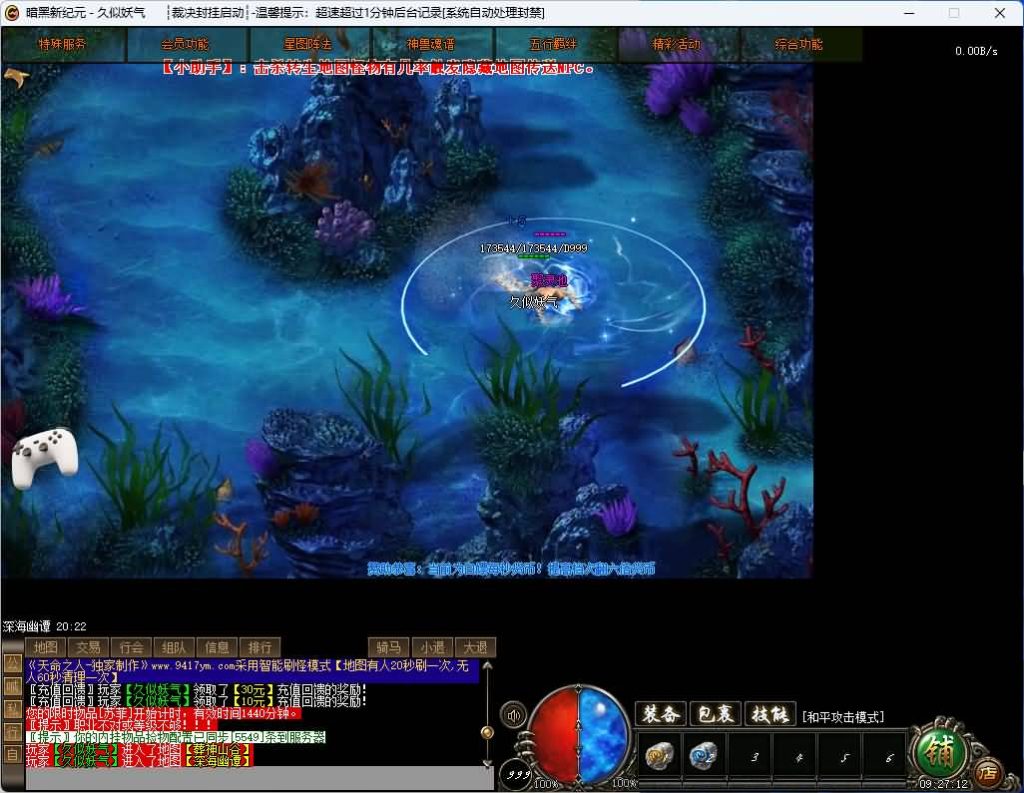Click the 09:27:12 clock text
The height and width of the screenshot is (793, 1024).
coord(943,783)
